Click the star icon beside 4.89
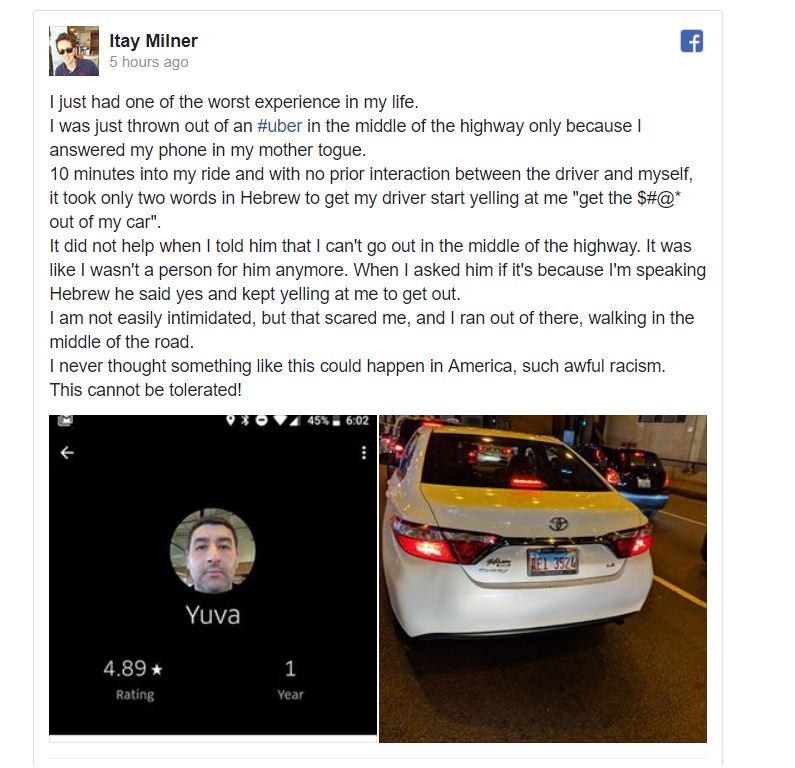Image resolution: width=795 pixels, height=768 pixels. pyautogui.click(x=157, y=670)
